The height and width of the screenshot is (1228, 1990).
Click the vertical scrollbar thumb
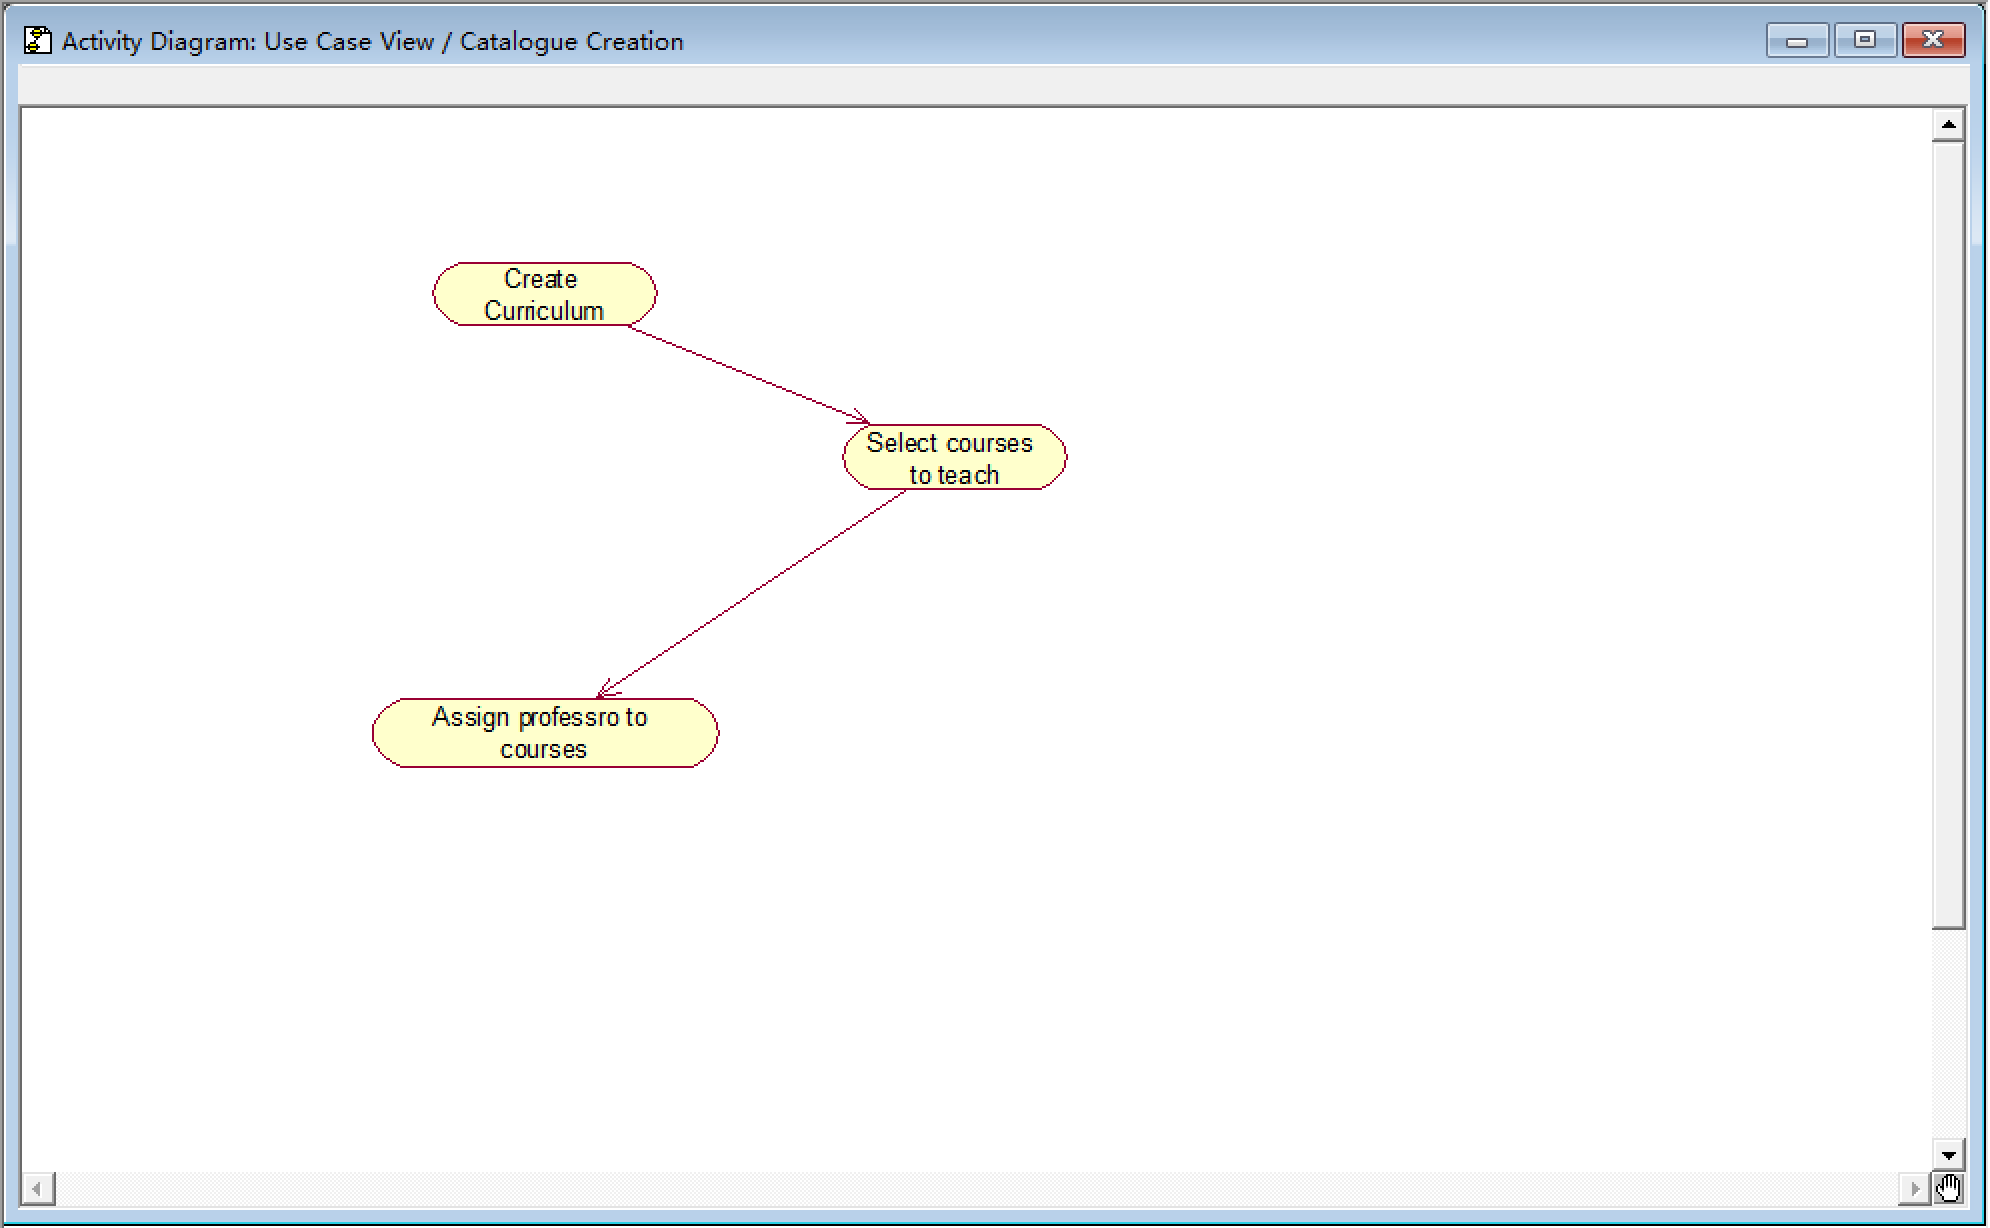pos(1948,535)
